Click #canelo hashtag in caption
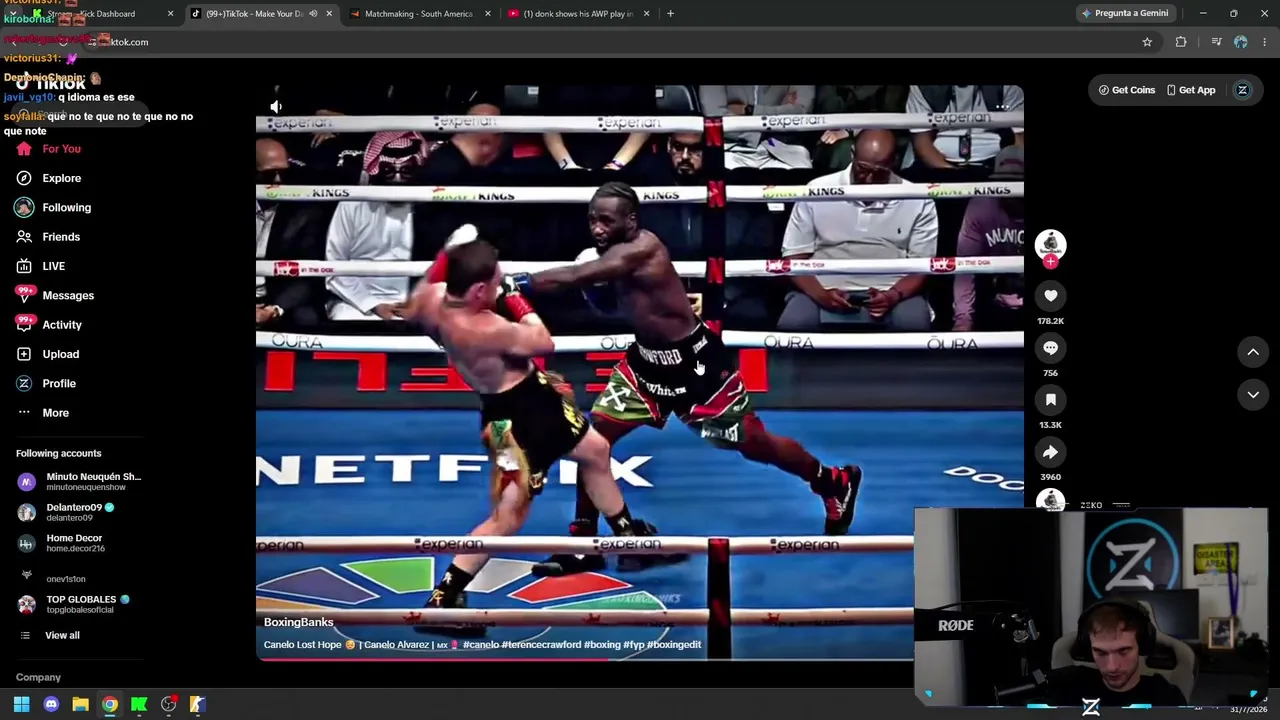1280x720 pixels. pyautogui.click(x=483, y=645)
